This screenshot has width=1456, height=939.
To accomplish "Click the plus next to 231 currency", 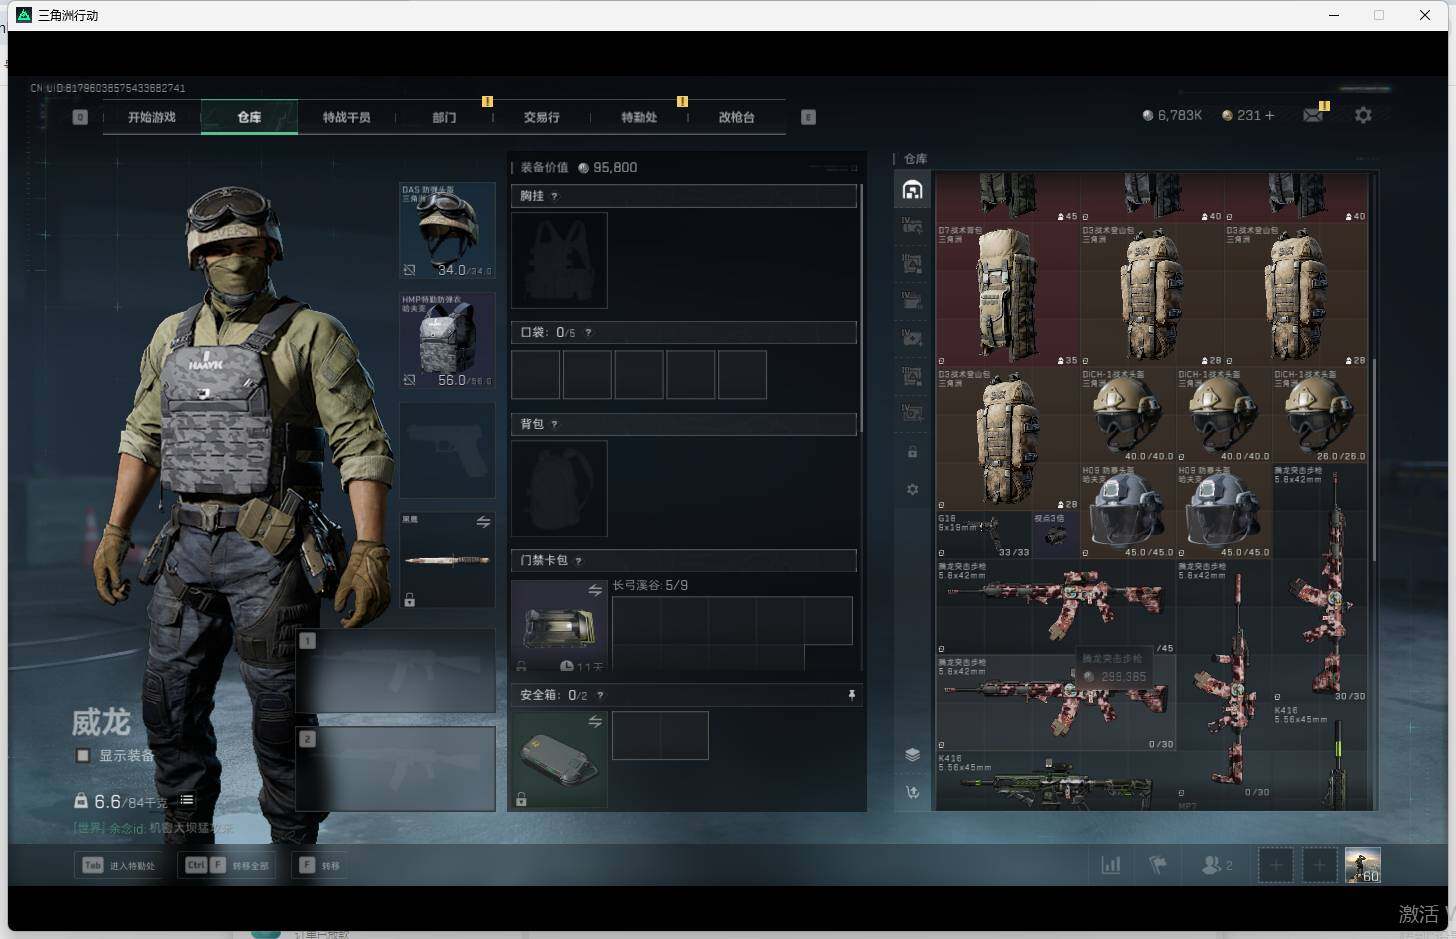I will coord(1270,115).
